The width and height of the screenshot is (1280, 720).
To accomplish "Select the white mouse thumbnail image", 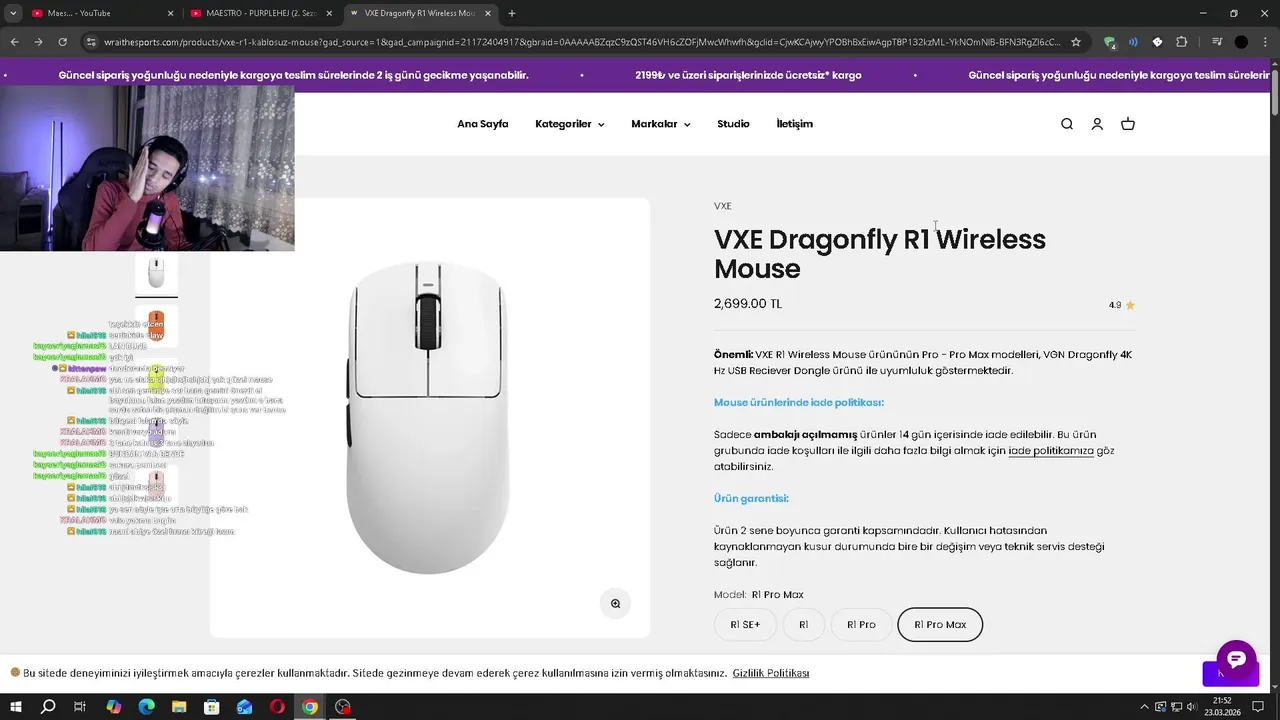I will [156, 273].
